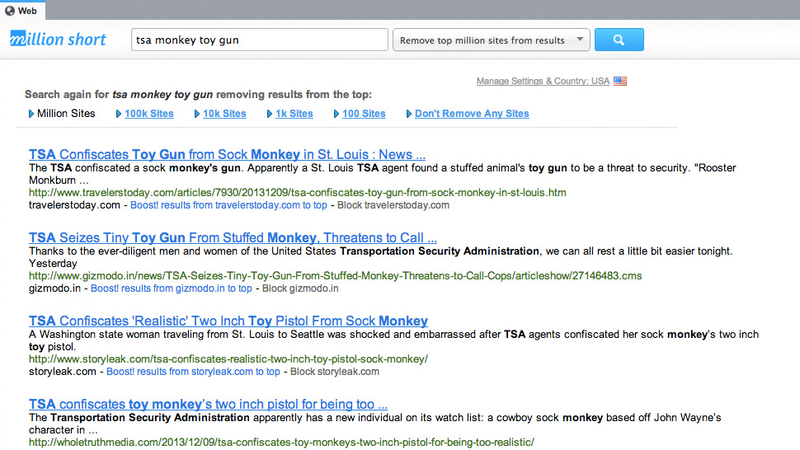
Task: Boost results from storyleak.com to top
Action: point(193,371)
